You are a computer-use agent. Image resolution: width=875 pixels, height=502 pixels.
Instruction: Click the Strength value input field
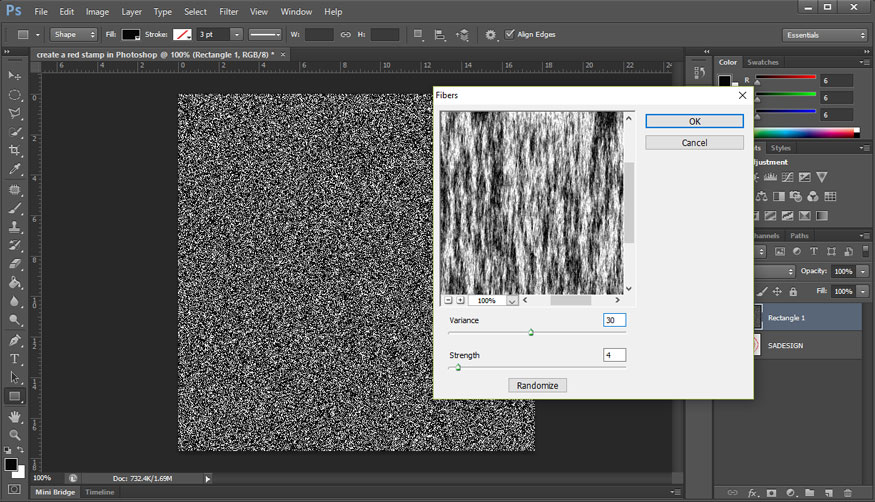[x=614, y=355]
